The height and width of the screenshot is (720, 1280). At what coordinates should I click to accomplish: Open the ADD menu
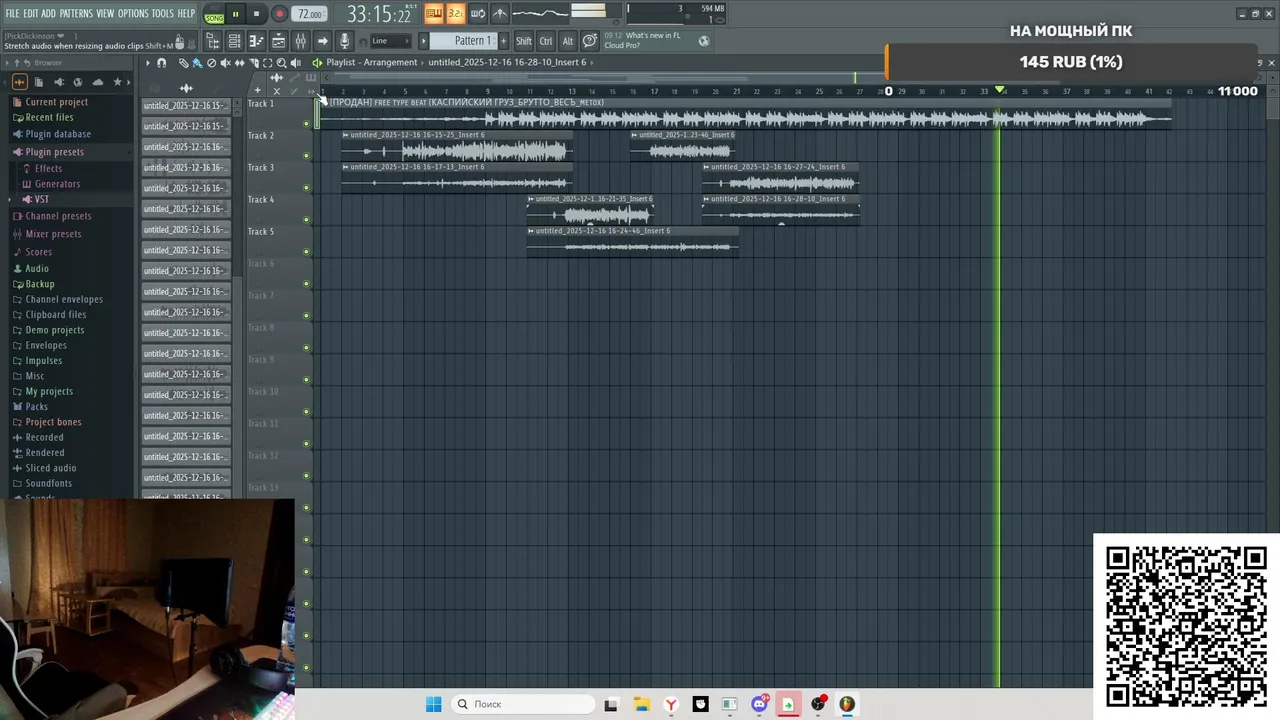tap(49, 14)
